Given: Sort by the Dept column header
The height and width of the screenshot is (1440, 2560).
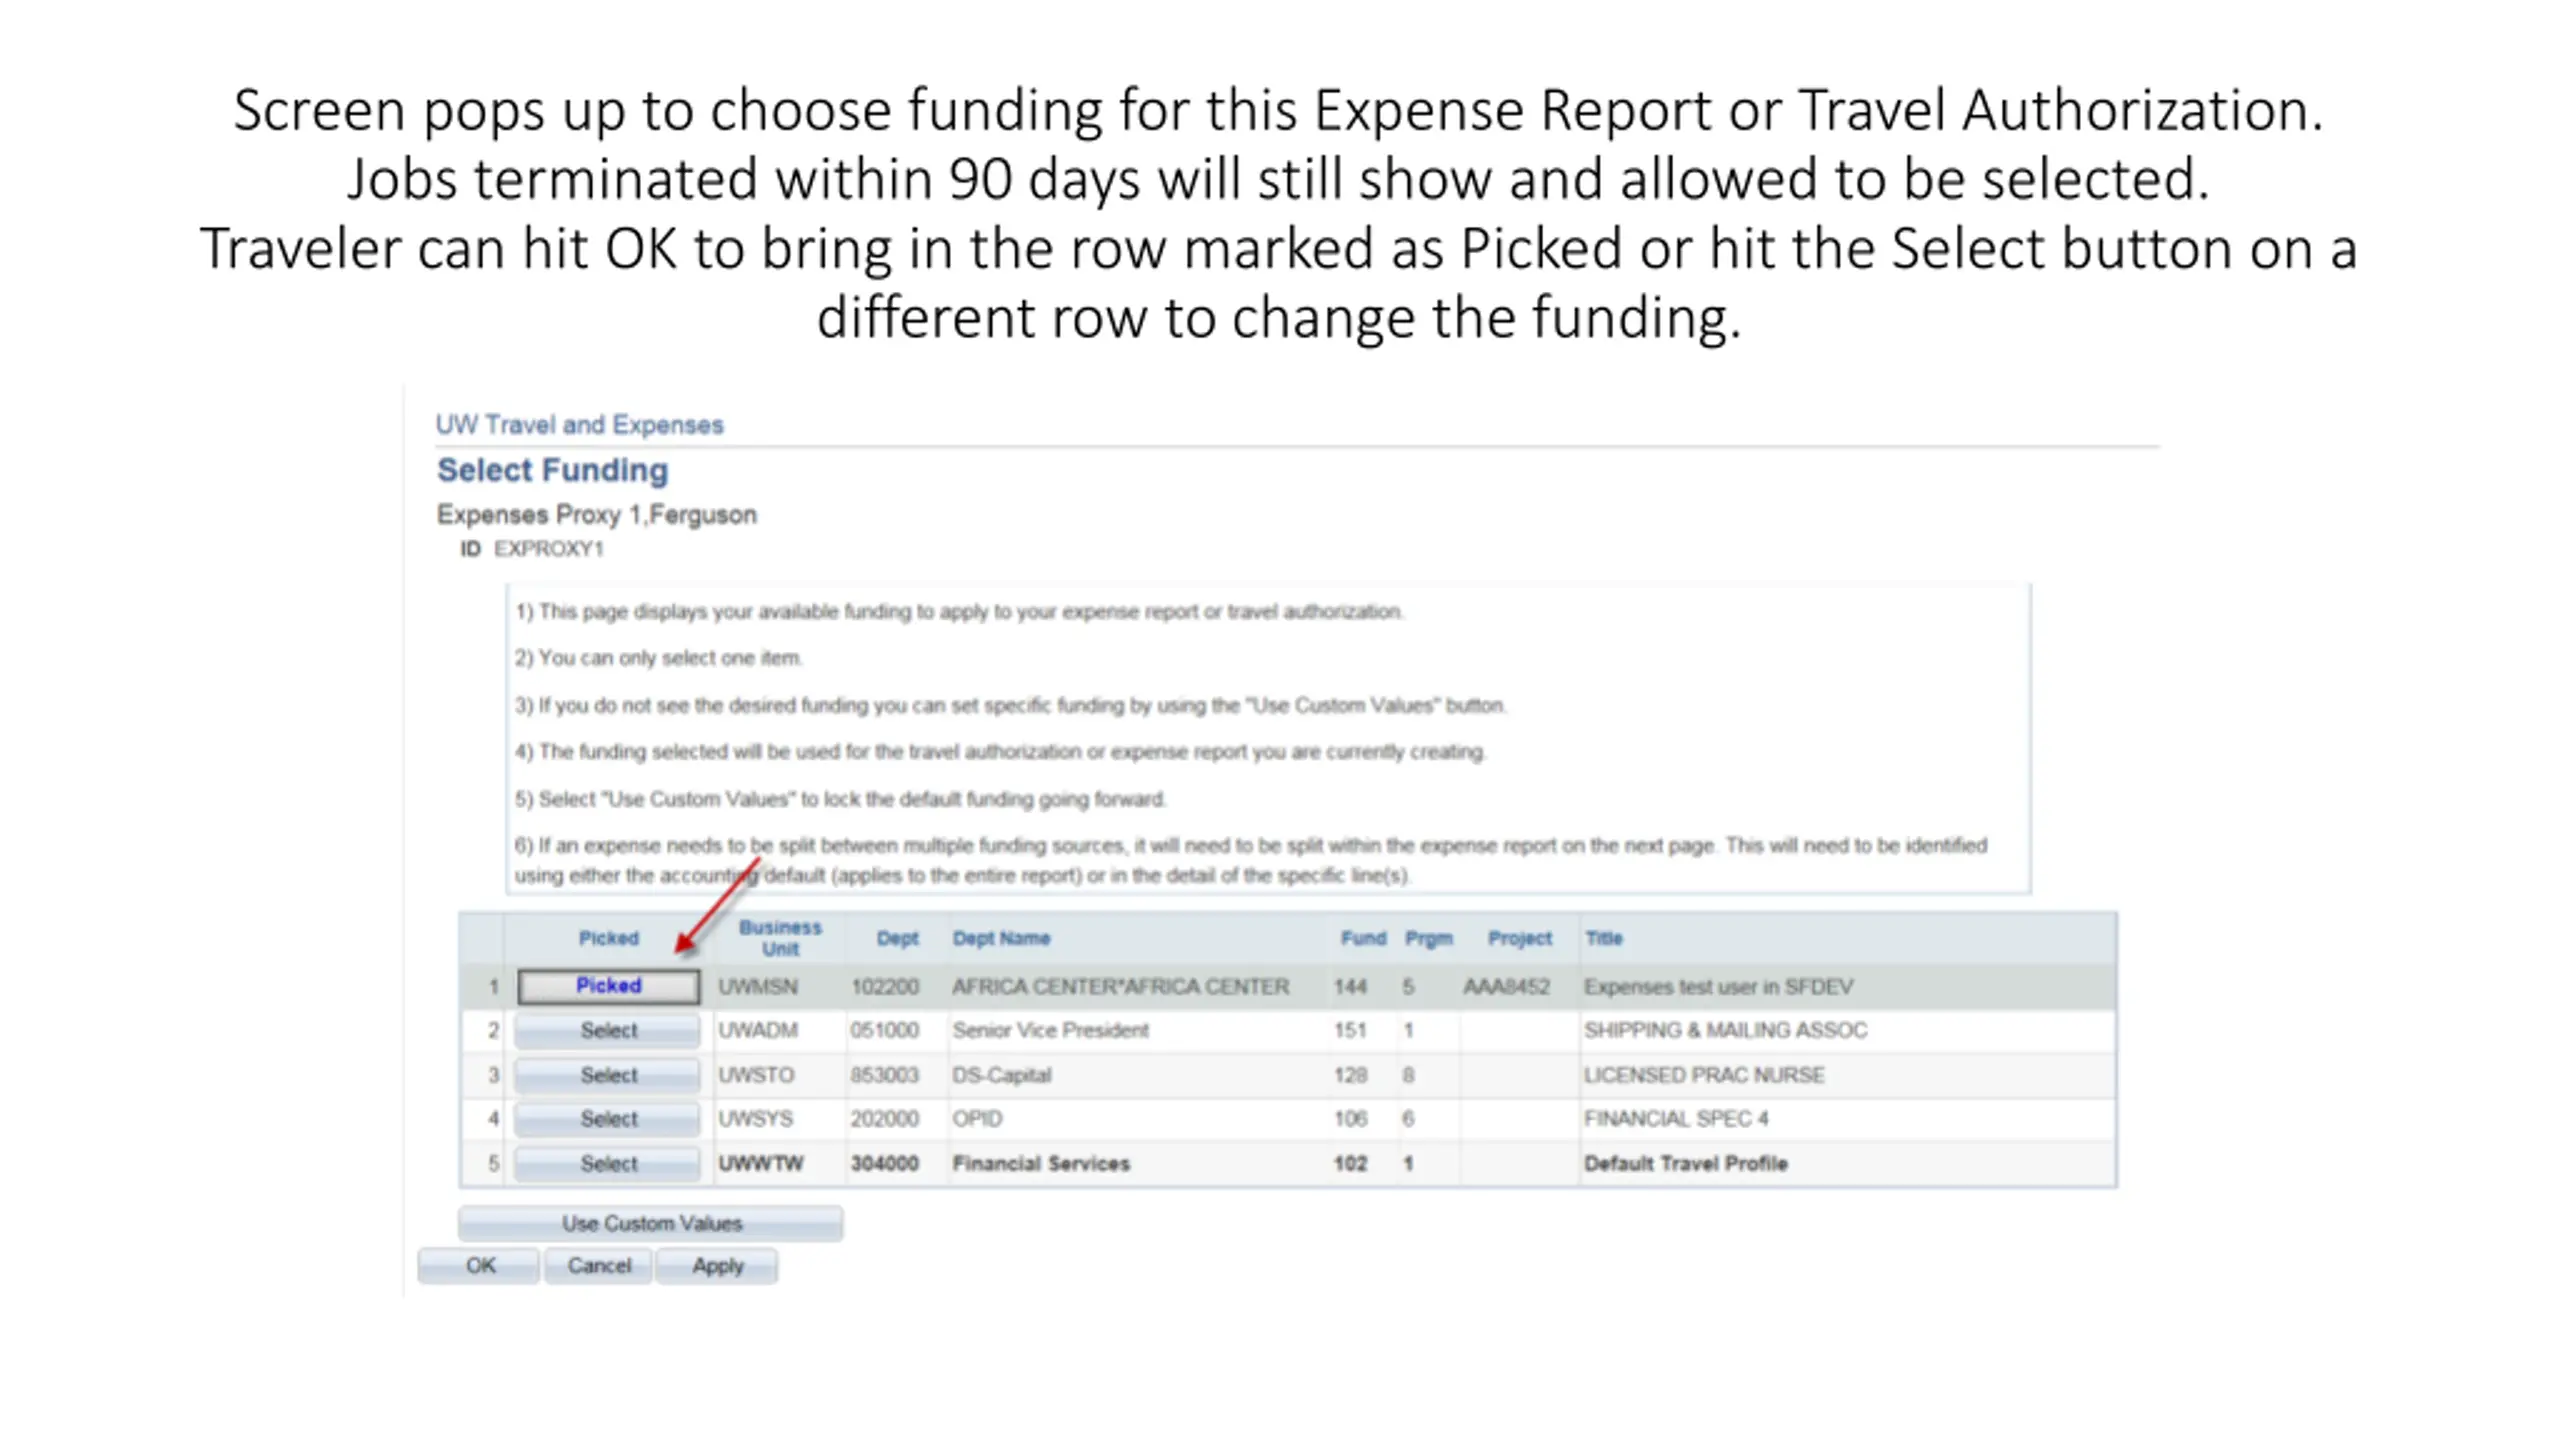Looking at the screenshot, I should click(x=897, y=938).
